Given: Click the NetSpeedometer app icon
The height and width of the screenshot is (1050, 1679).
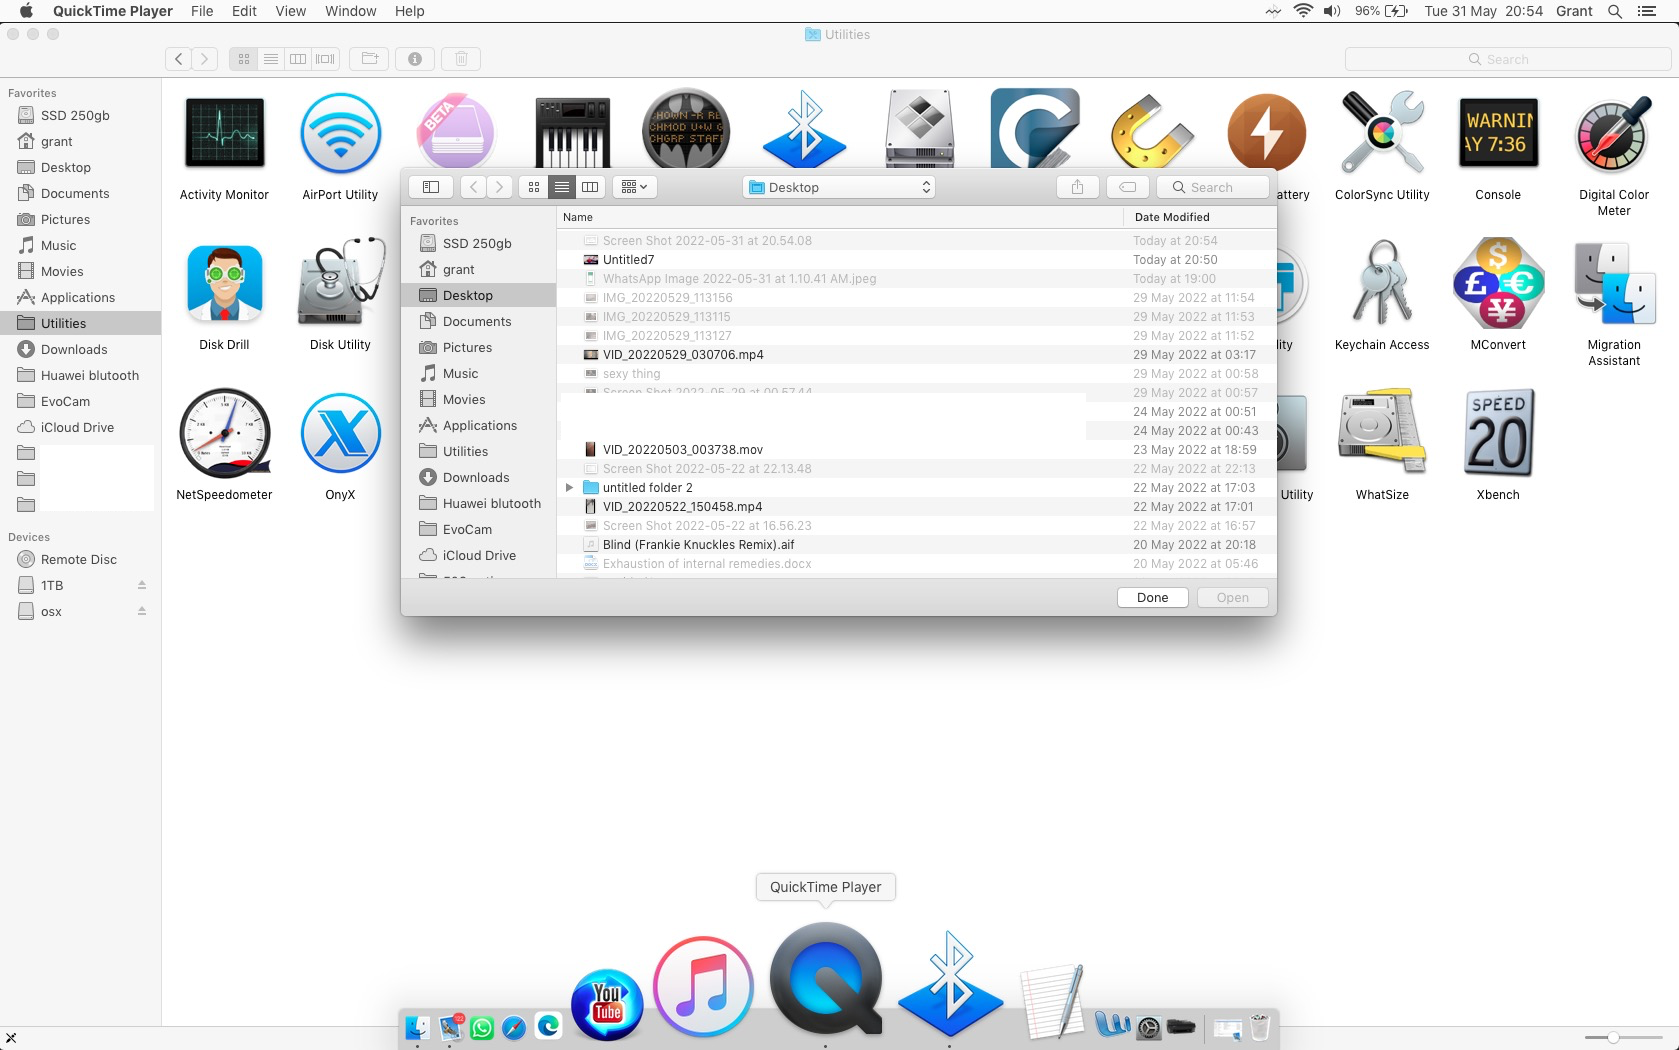Looking at the screenshot, I should coord(224,433).
